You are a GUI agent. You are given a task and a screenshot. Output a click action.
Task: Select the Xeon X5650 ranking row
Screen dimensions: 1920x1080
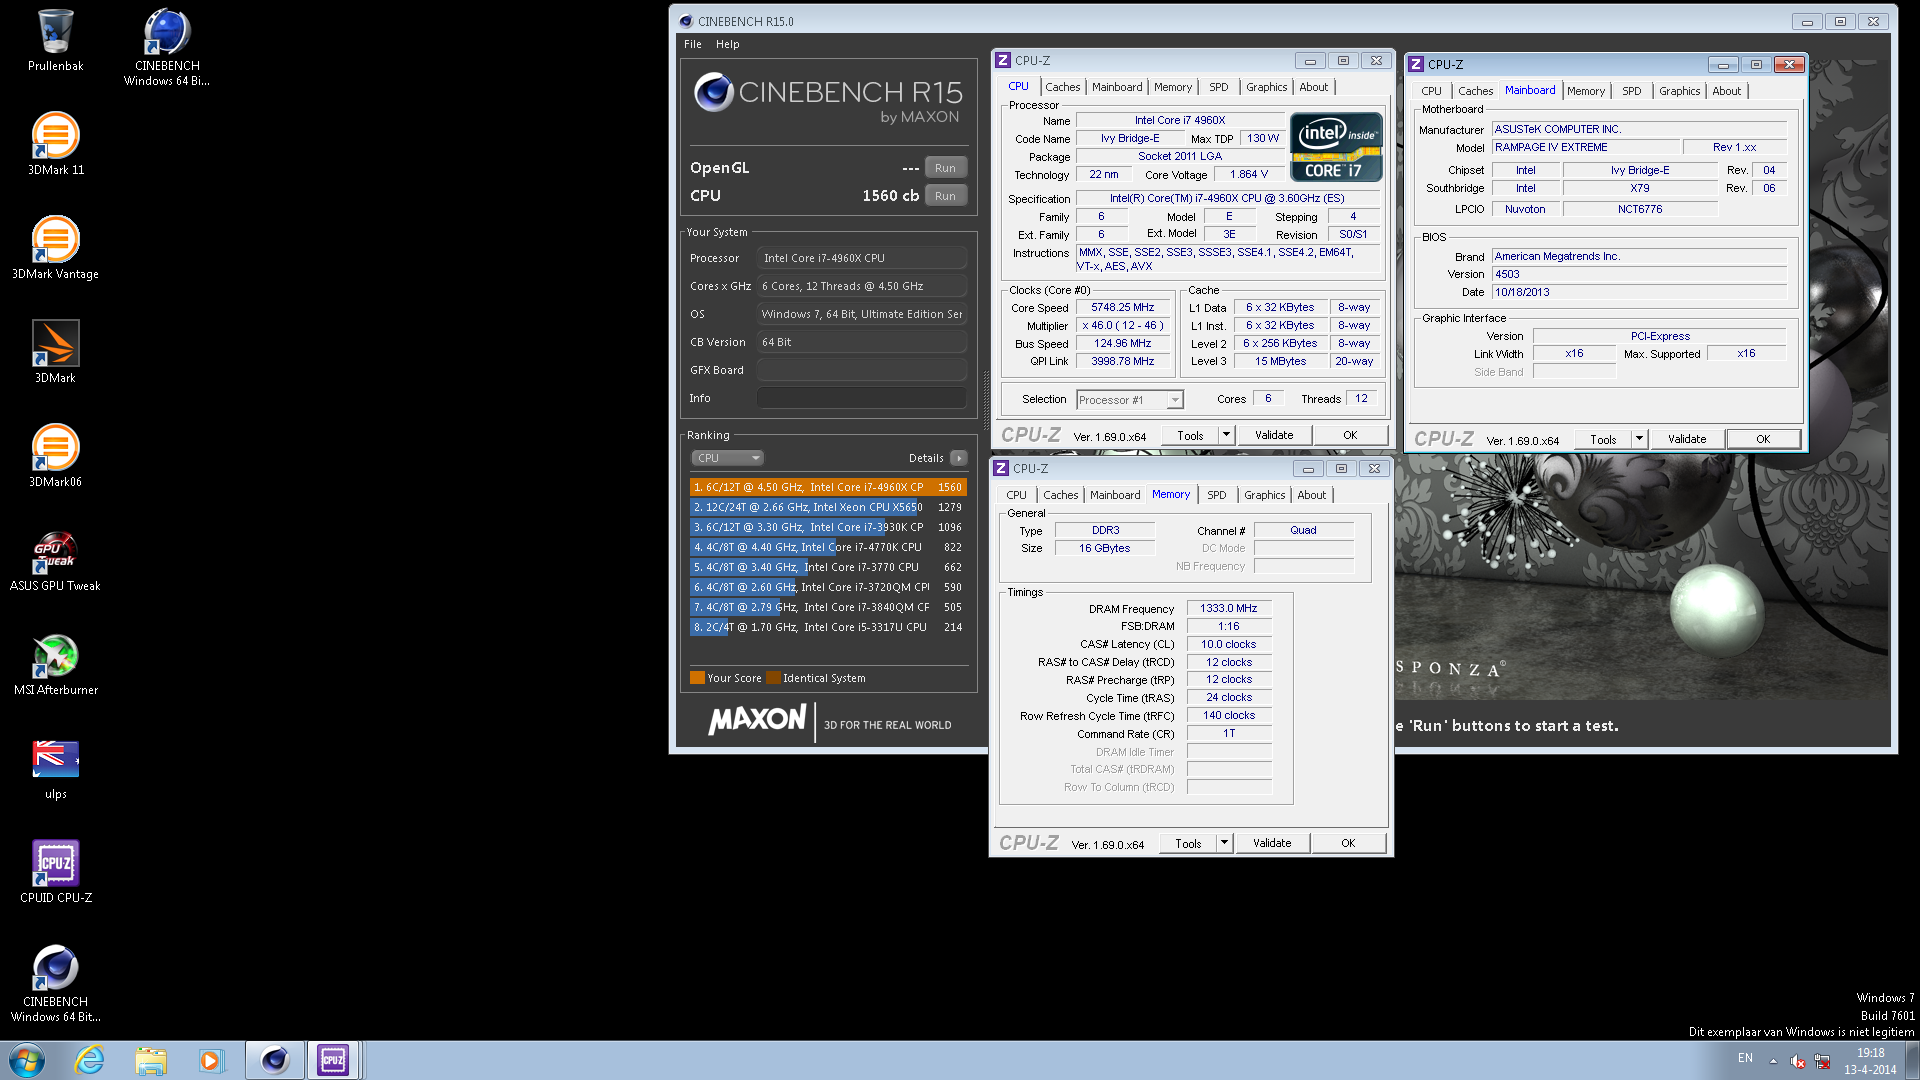827,507
